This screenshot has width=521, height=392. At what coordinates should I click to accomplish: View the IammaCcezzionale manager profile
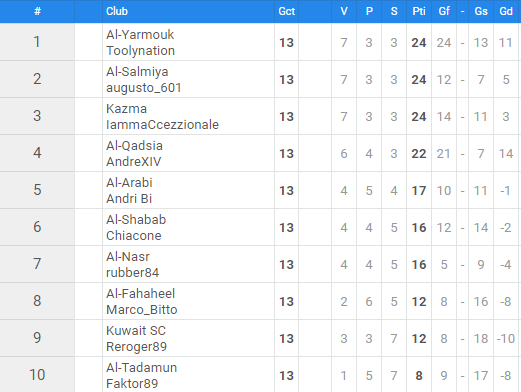[x=162, y=125]
